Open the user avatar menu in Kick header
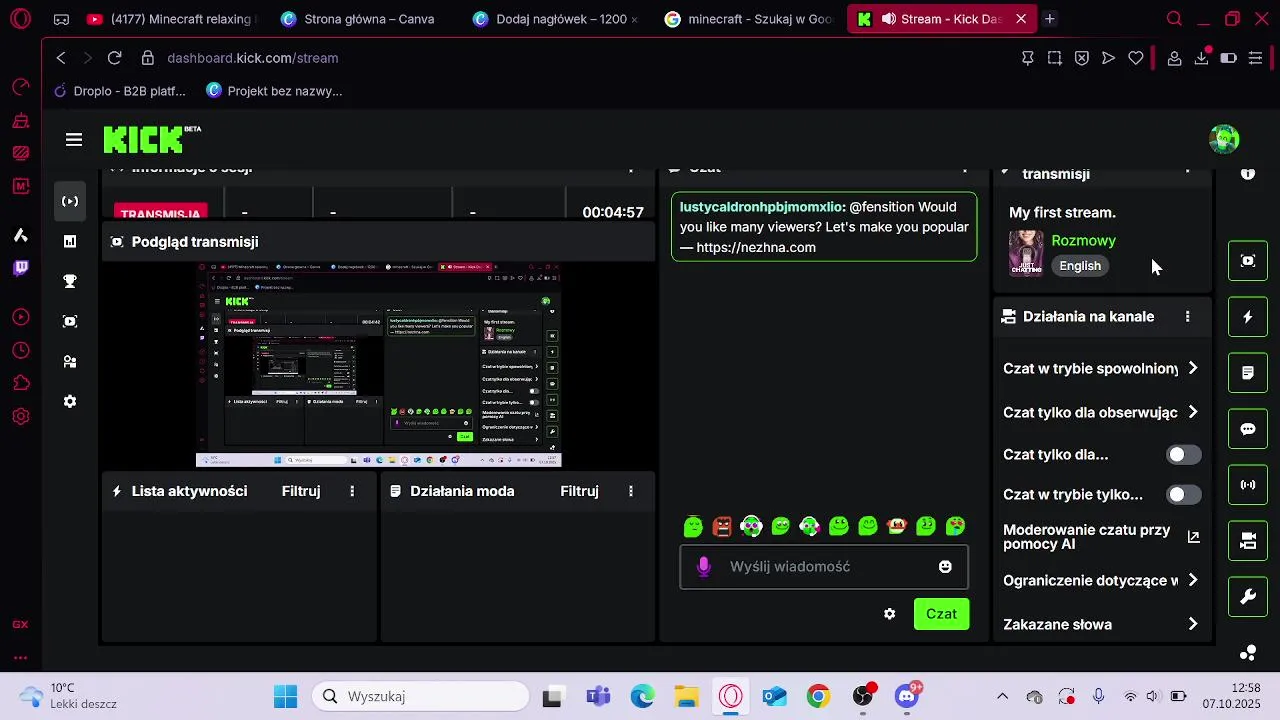This screenshot has height=720, width=1280. click(1224, 139)
